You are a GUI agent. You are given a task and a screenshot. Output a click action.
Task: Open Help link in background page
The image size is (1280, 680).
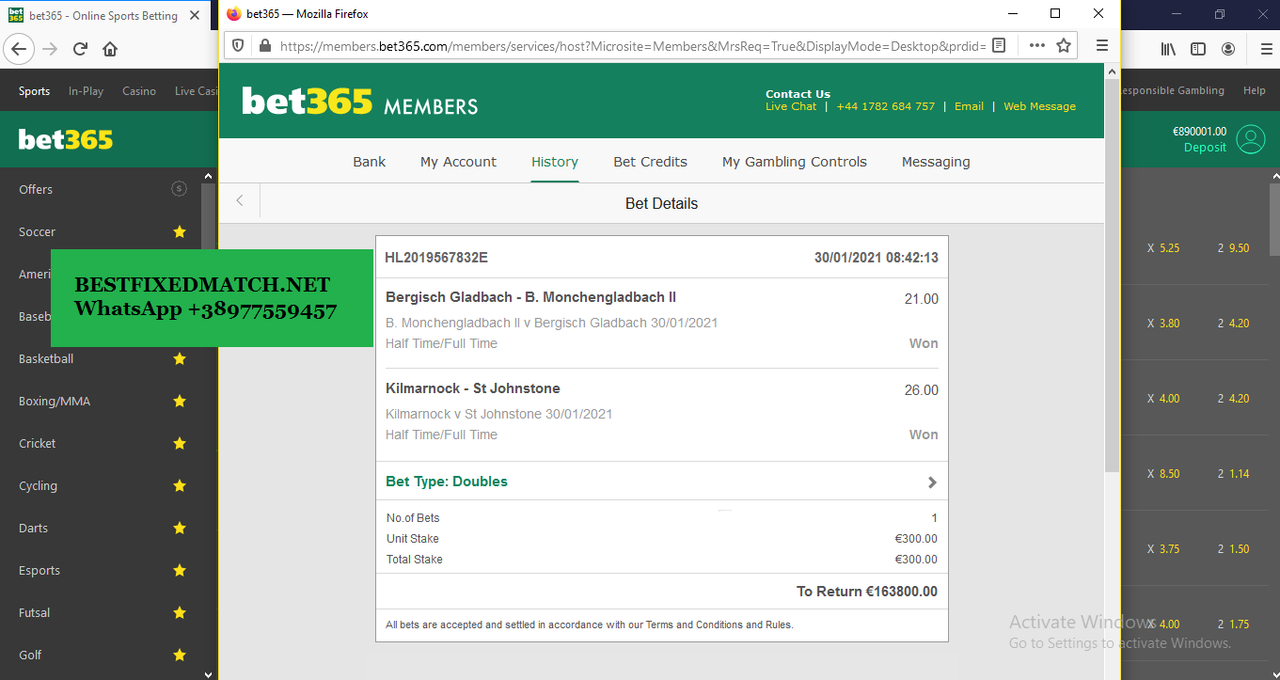(x=1254, y=90)
